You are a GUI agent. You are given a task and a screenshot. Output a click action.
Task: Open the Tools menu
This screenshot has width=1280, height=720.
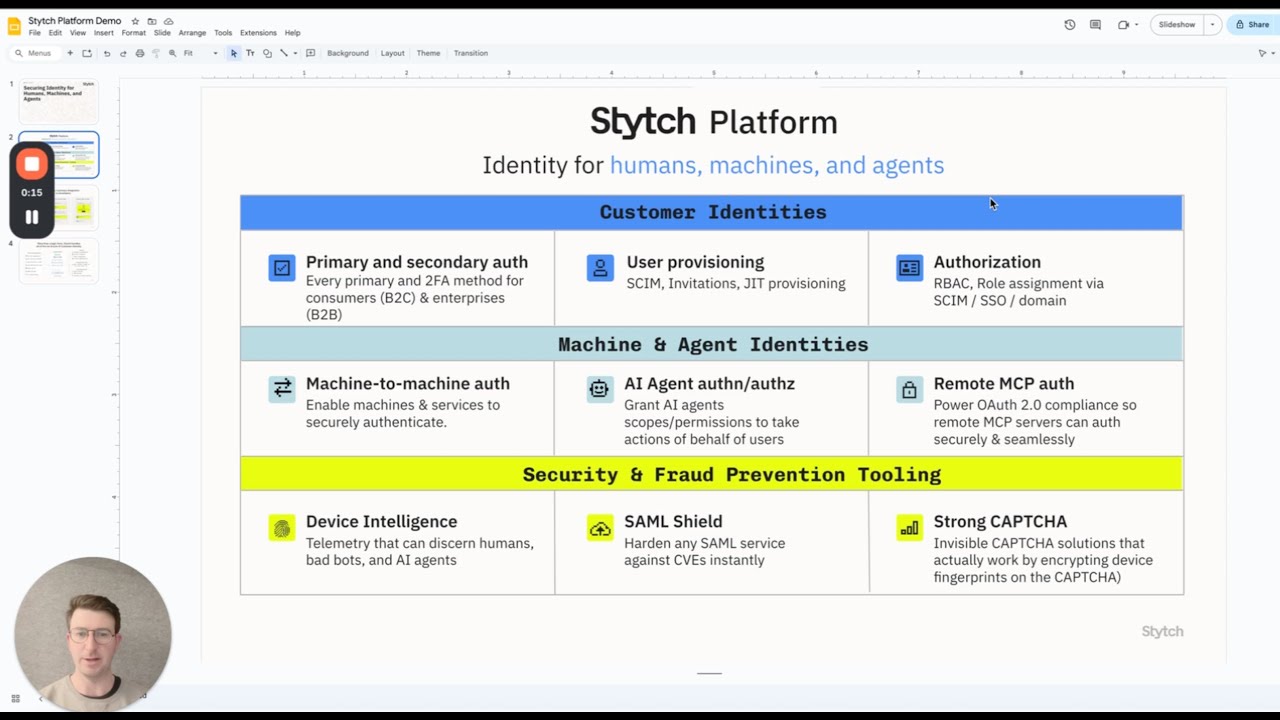click(x=223, y=33)
